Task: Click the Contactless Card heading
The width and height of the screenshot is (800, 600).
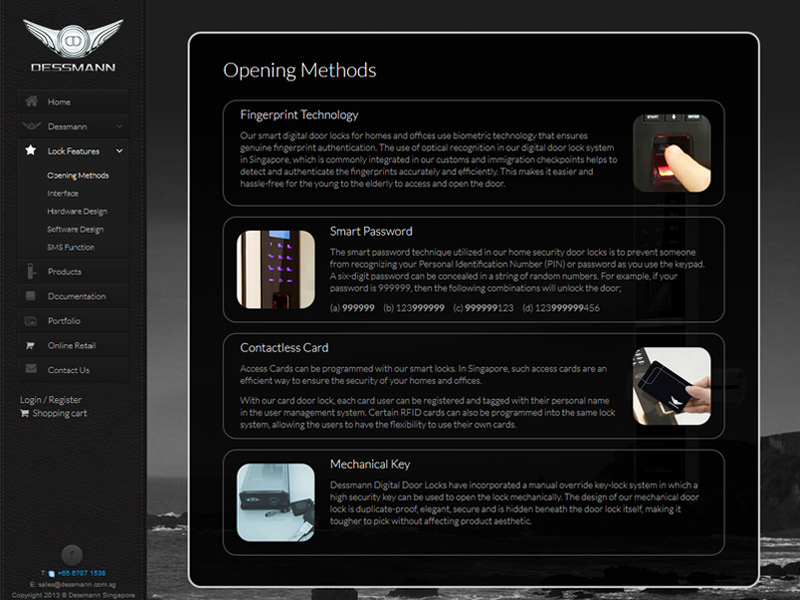Action: tap(284, 347)
